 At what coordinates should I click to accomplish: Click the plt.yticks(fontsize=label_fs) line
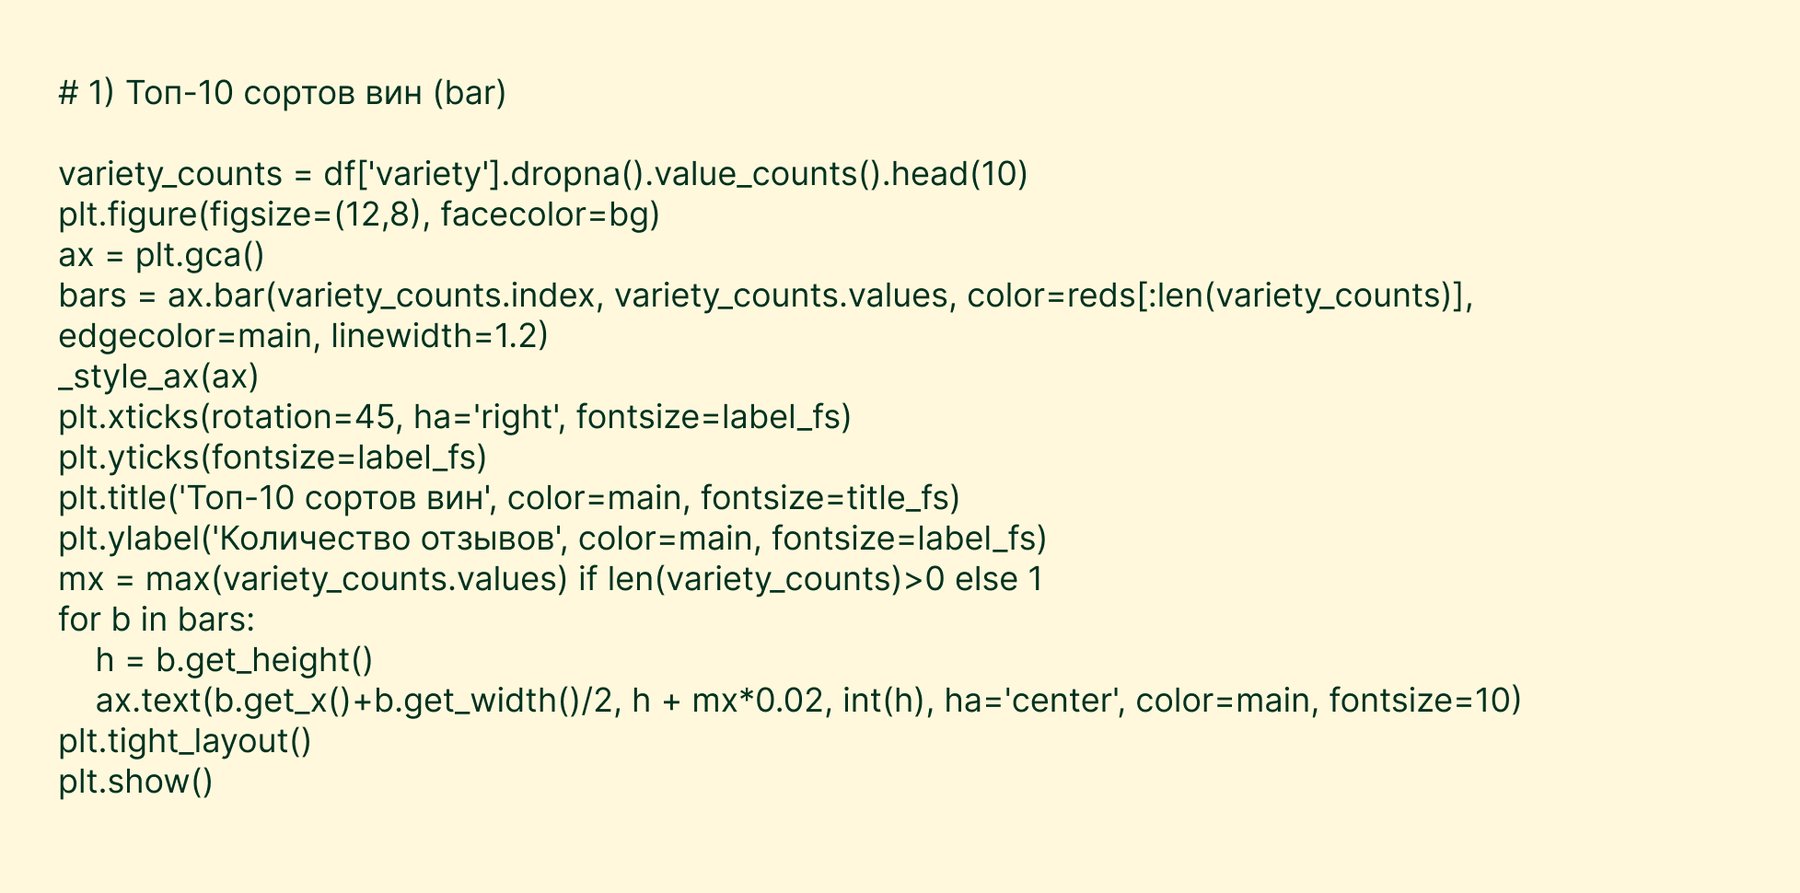[x=272, y=458]
